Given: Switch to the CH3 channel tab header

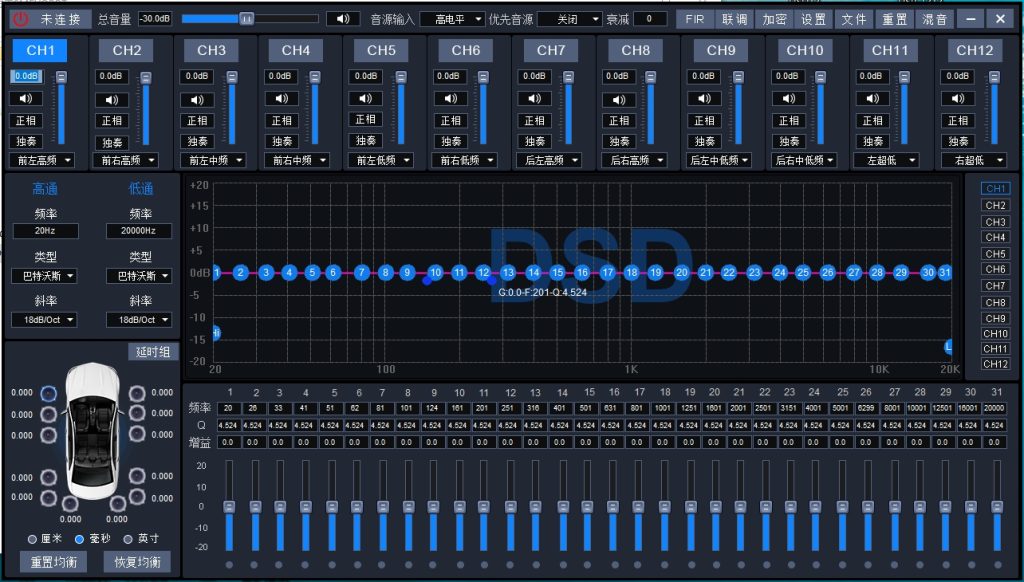Looking at the screenshot, I should coord(211,50).
